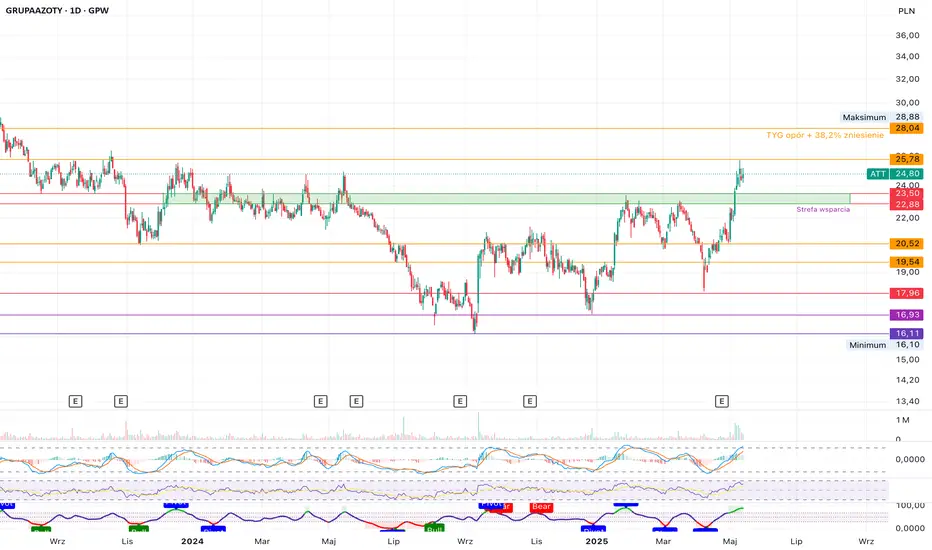Image resolution: width=932 pixels, height=550 pixels.
Task: Click the 100,00 oscillator scale value
Action: [910, 505]
